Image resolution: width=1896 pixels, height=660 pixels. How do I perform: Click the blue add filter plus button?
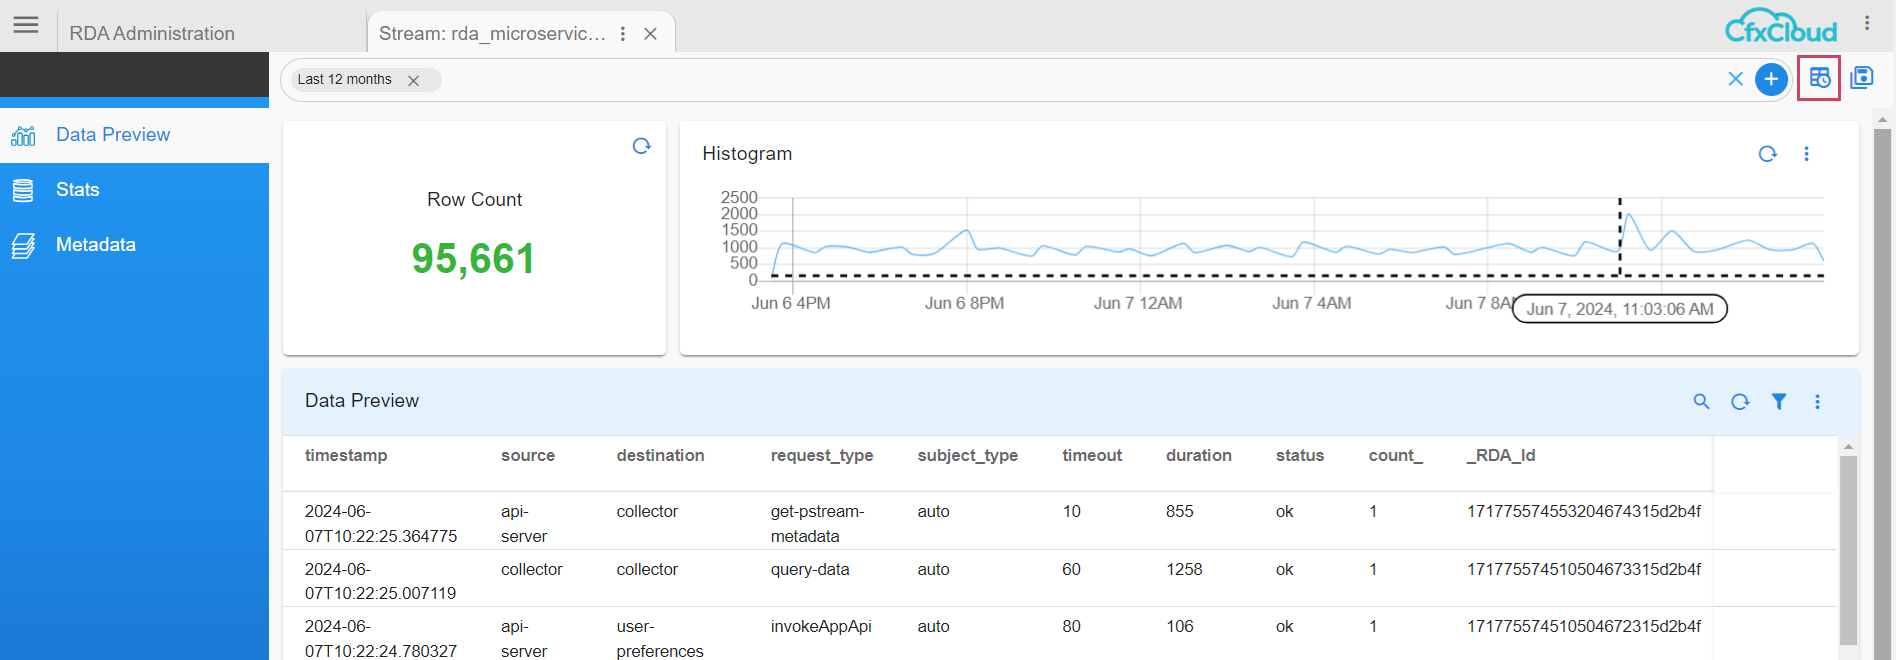click(x=1771, y=79)
